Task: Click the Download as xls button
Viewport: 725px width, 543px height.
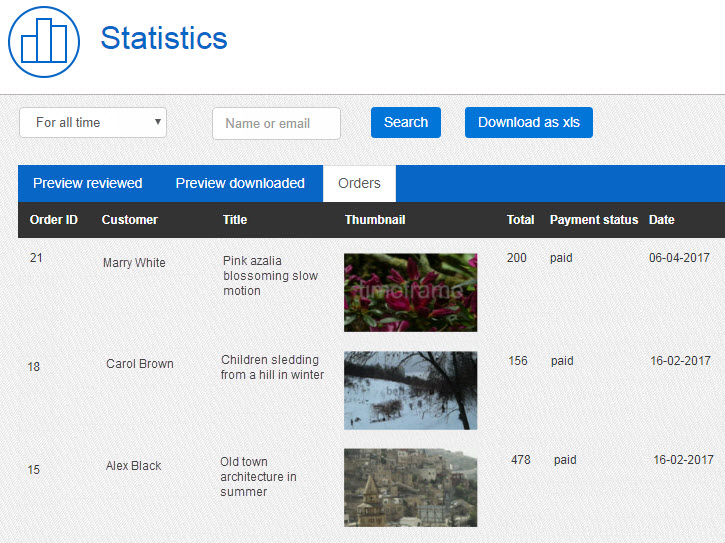Action: tap(528, 123)
